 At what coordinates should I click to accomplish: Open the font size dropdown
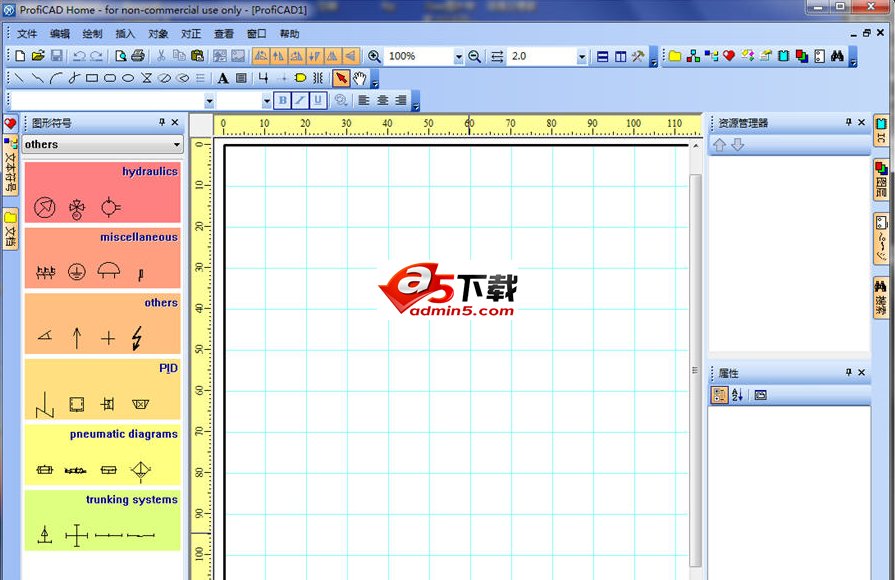click(267, 101)
